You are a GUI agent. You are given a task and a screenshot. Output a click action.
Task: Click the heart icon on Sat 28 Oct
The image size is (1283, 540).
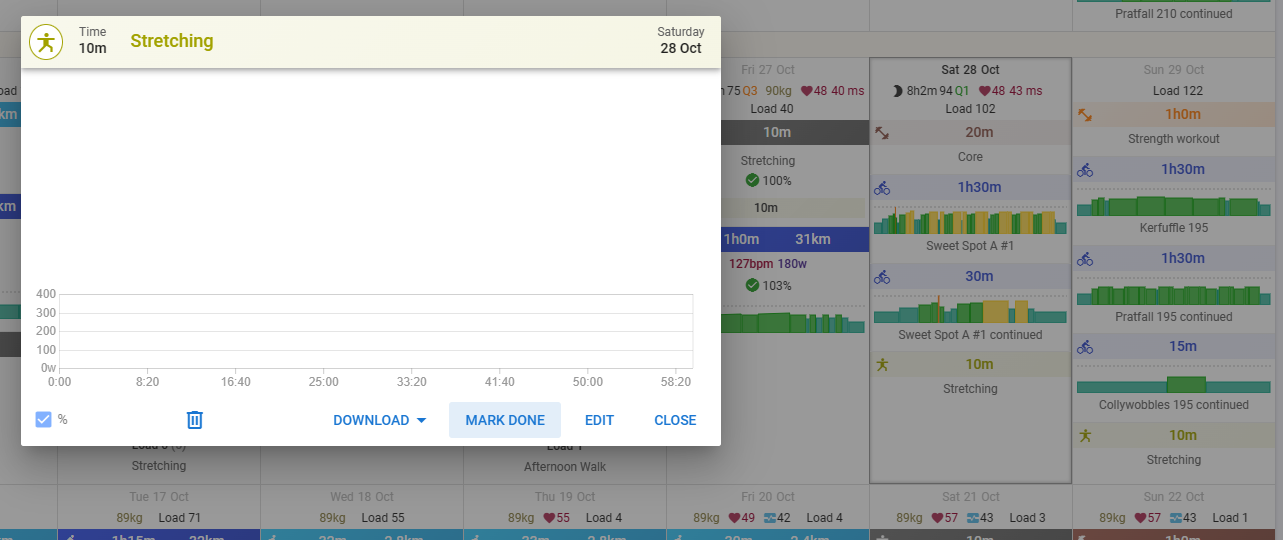984,90
